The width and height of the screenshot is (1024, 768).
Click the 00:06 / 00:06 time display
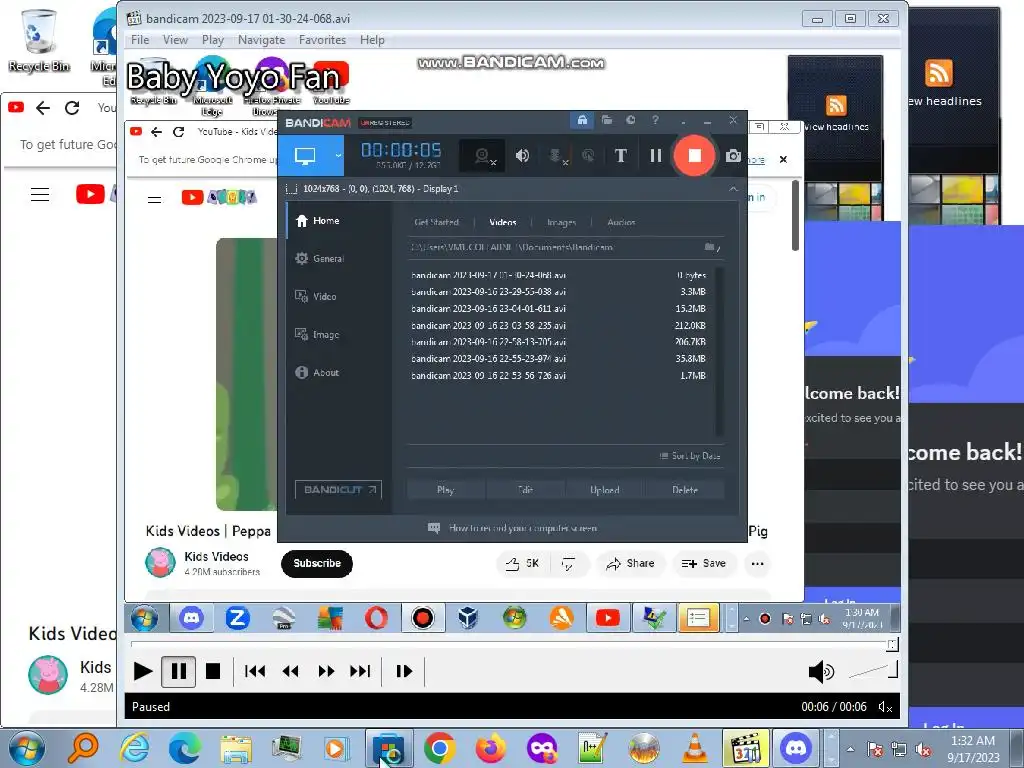(x=834, y=707)
